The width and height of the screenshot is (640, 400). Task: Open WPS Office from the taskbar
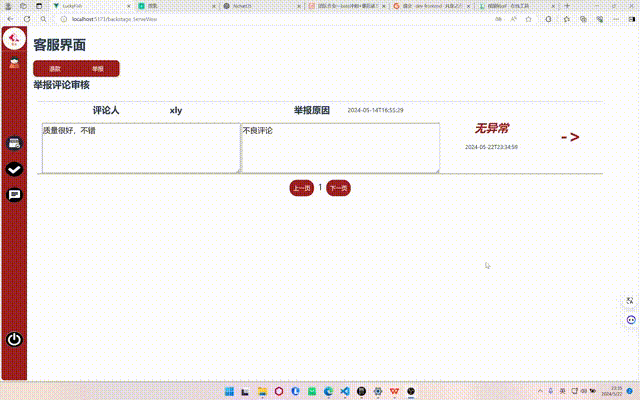394,391
